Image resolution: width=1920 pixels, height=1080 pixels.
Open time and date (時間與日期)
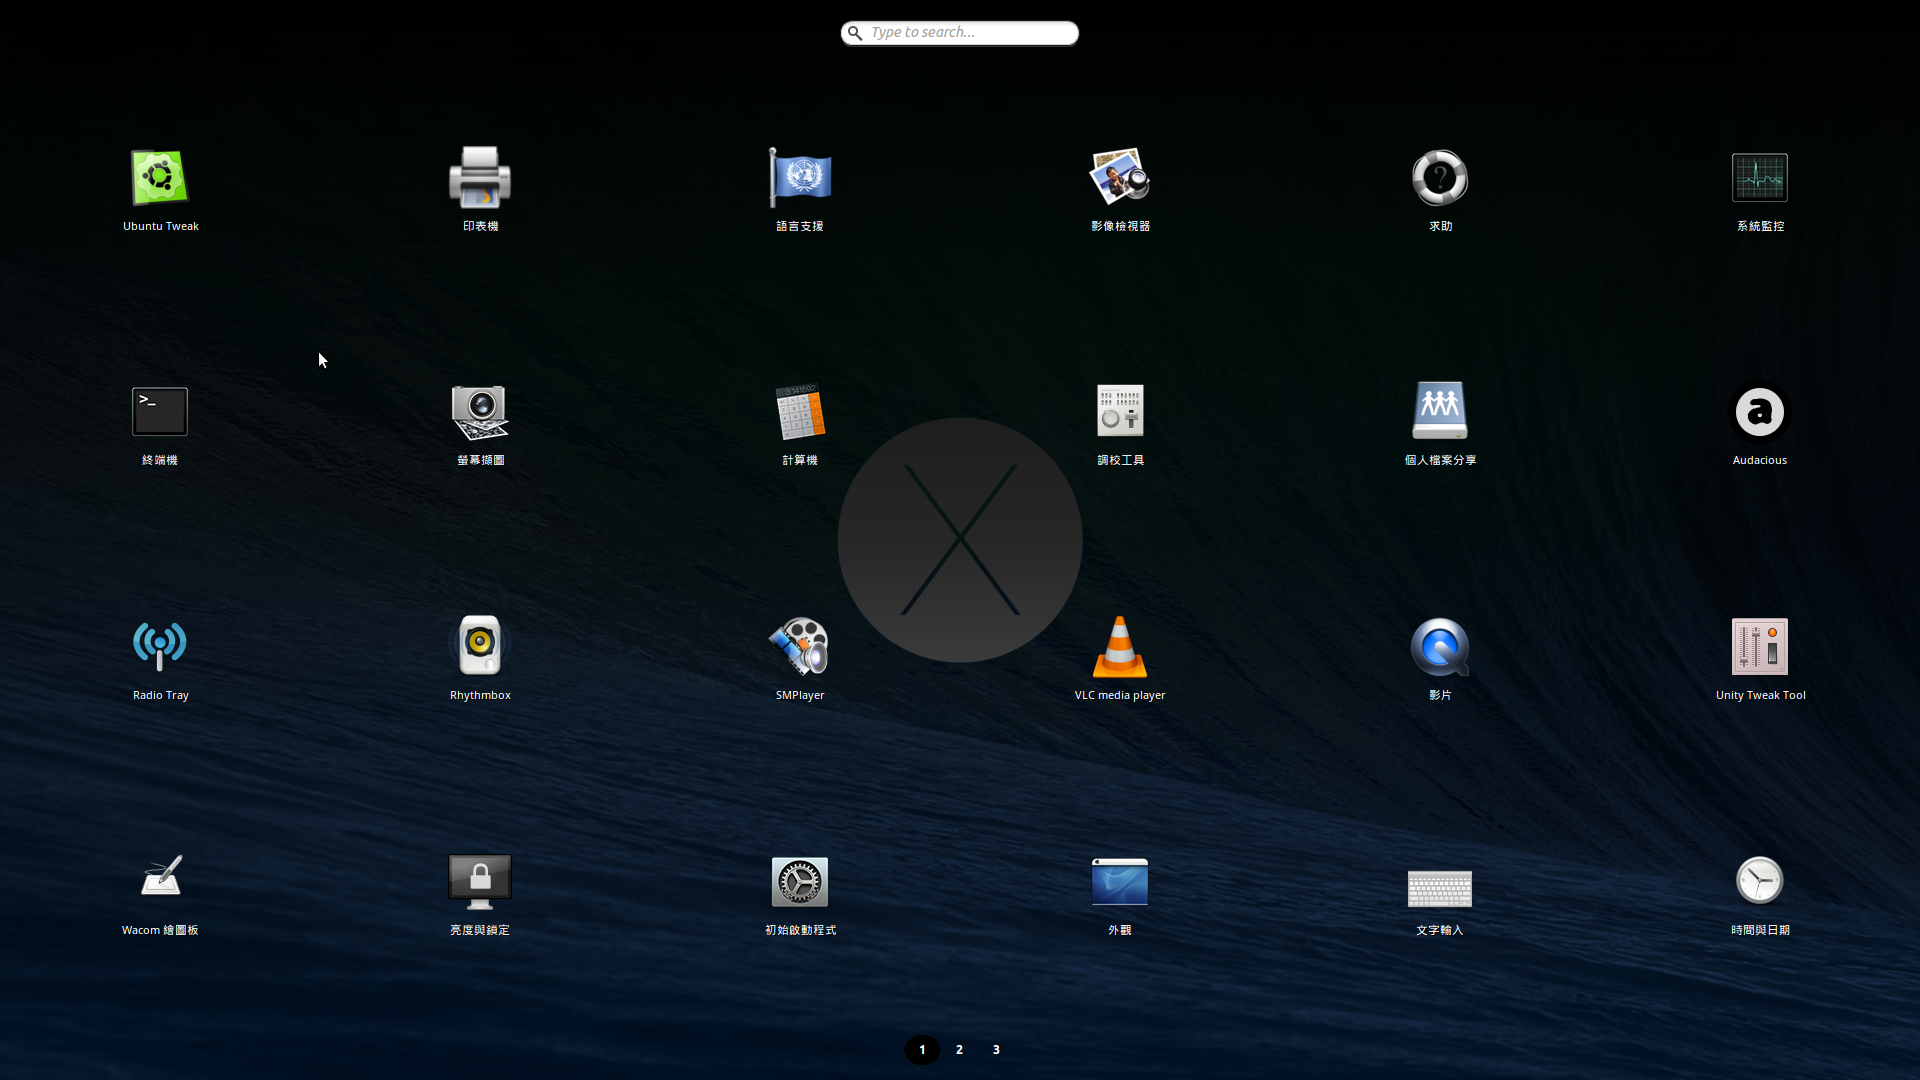(x=1760, y=880)
